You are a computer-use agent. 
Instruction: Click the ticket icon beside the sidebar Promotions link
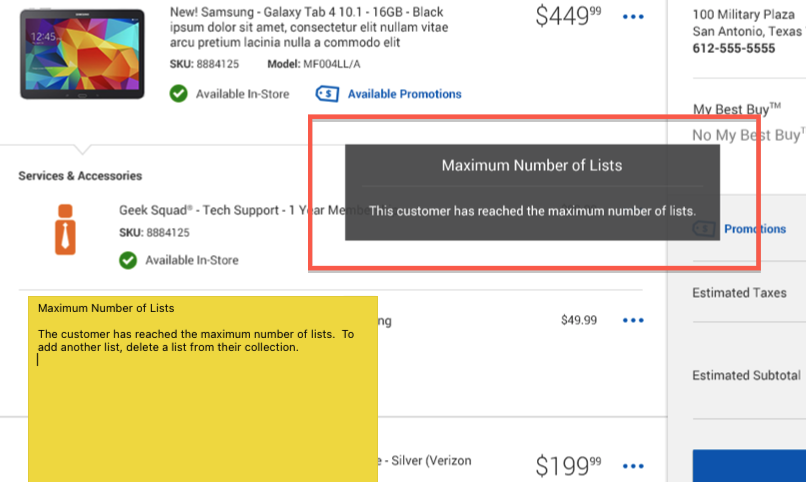(x=704, y=229)
